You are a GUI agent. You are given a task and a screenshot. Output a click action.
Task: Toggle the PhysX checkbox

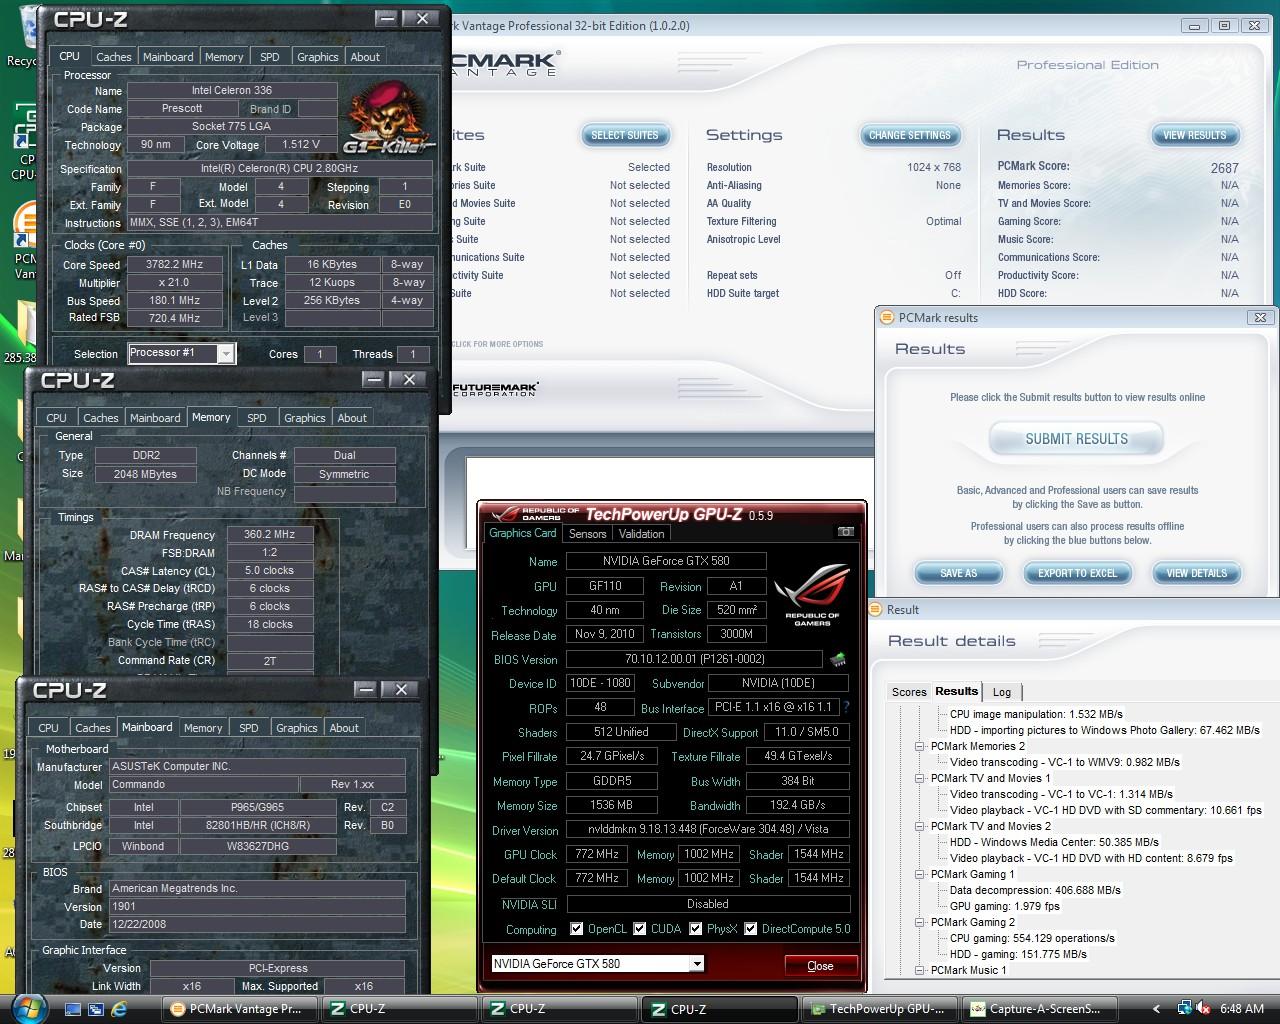pos(695,928)
